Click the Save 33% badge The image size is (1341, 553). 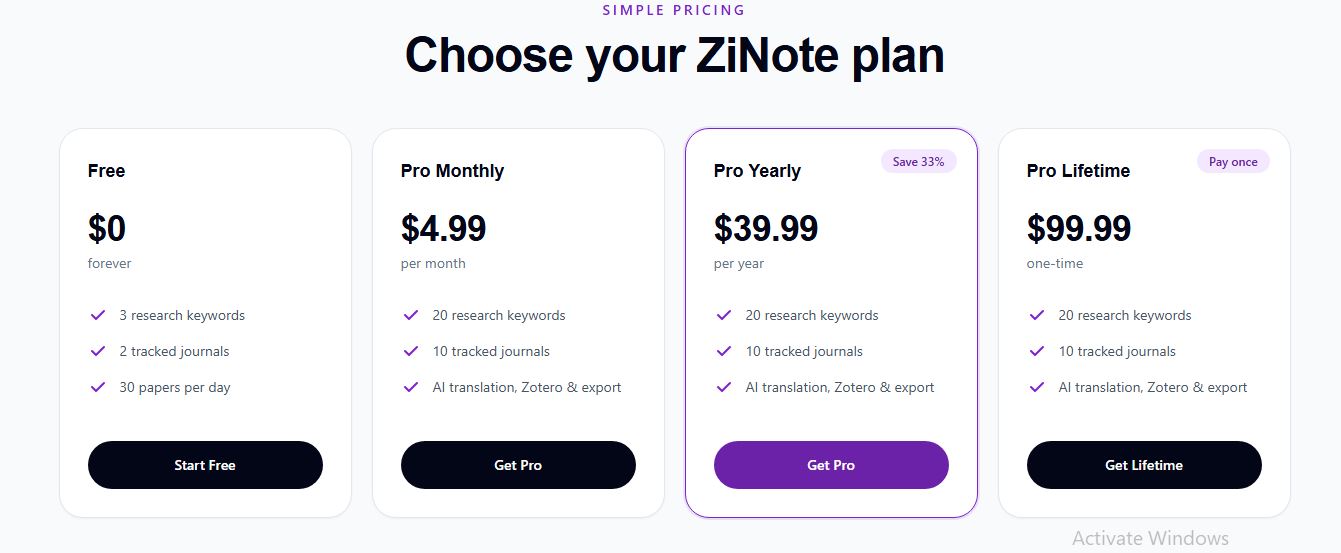tap(918, 161)
